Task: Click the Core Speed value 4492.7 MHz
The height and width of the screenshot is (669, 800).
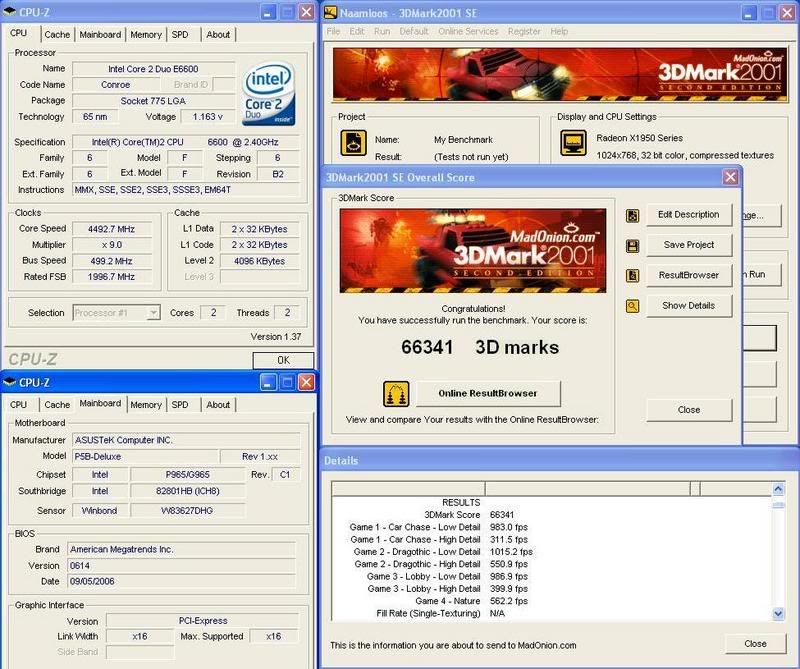Action: coord(112,229)
